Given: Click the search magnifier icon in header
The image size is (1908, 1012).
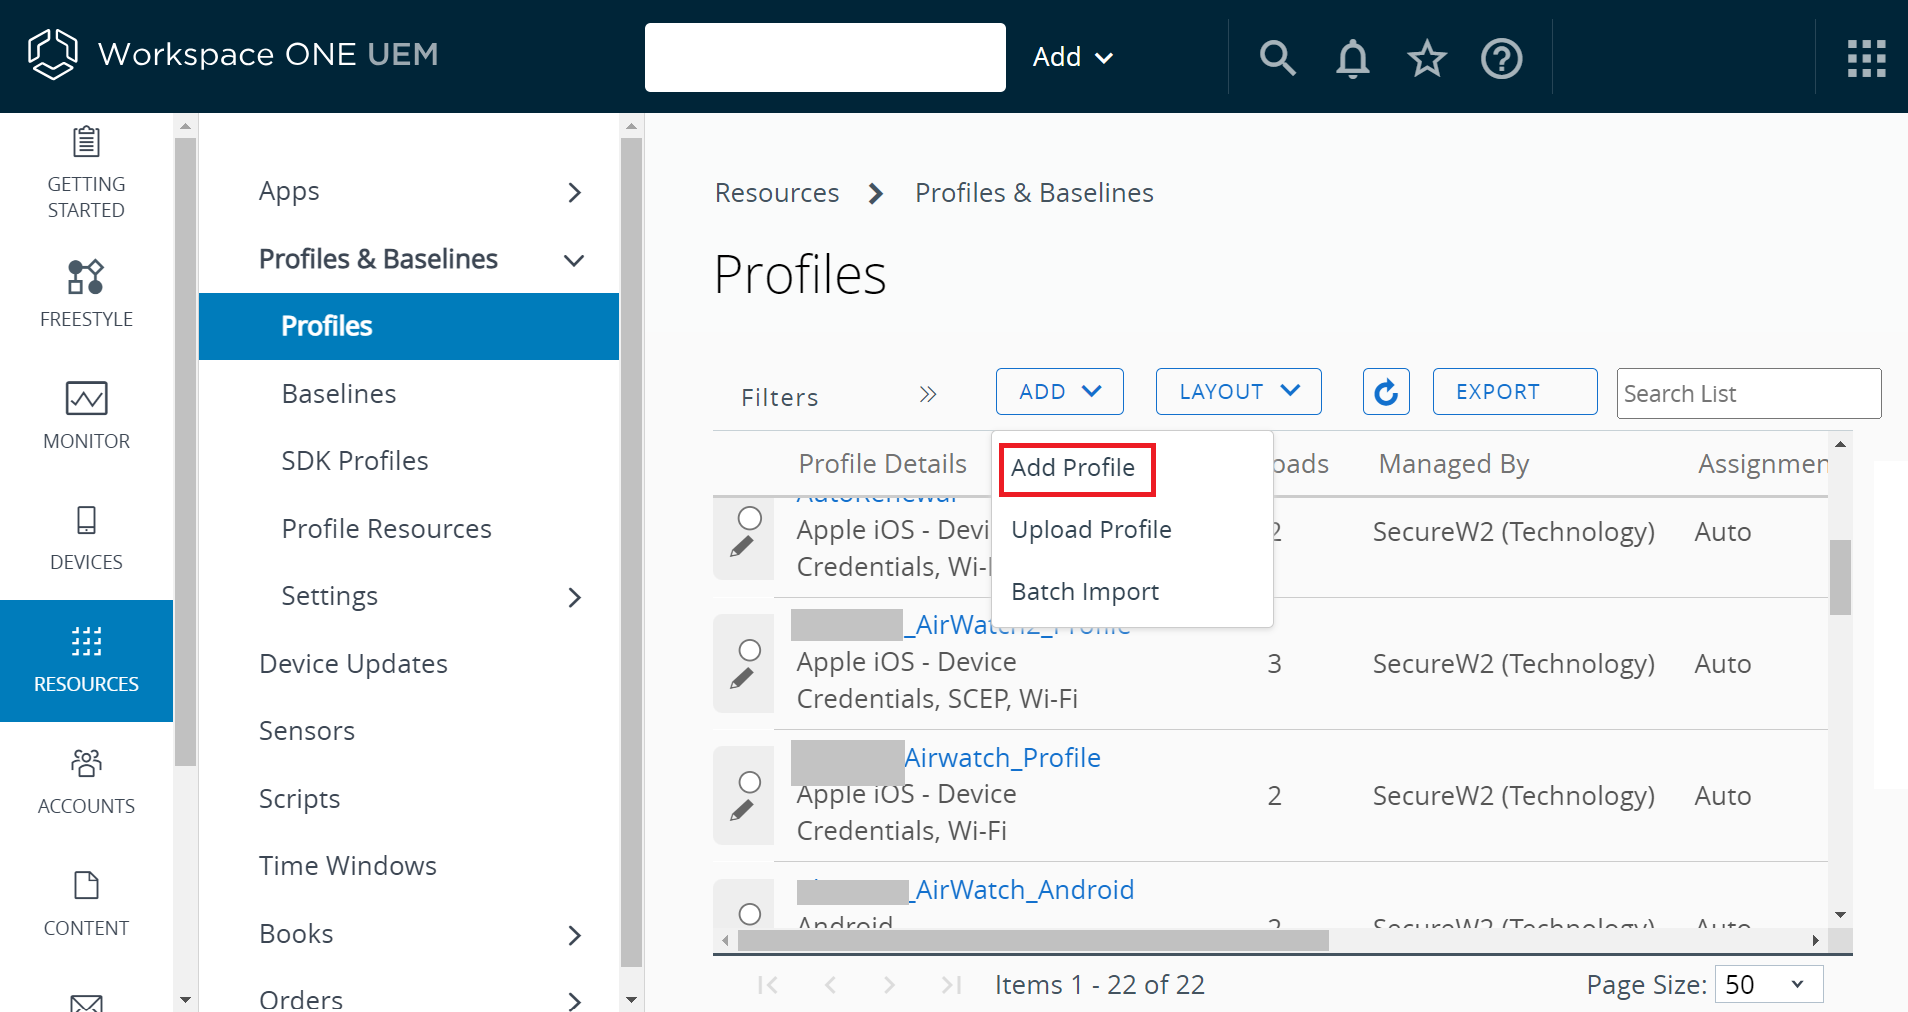Looking at the screenshot, I should [1277, 58].
